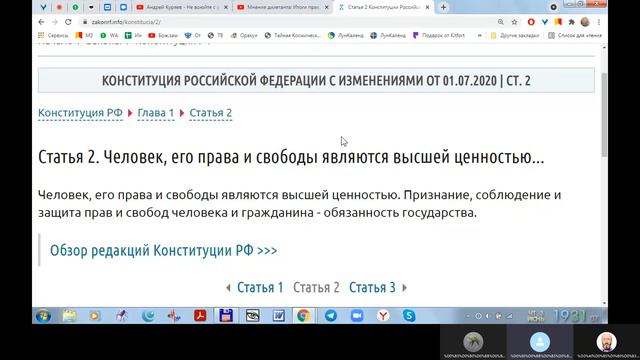Click the scrollbar down arrow
This screenshot has height=360, width=640.
click(604, 303)
